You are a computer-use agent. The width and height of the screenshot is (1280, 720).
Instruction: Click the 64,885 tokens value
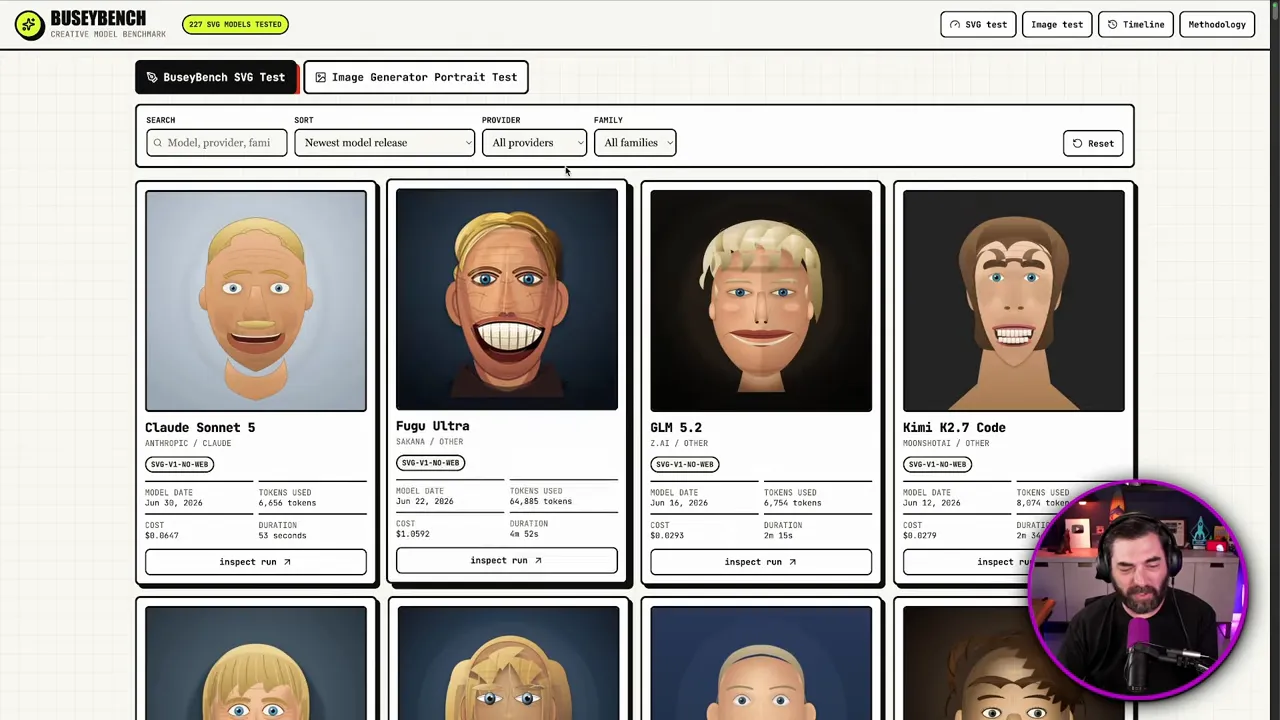(541, 501)
